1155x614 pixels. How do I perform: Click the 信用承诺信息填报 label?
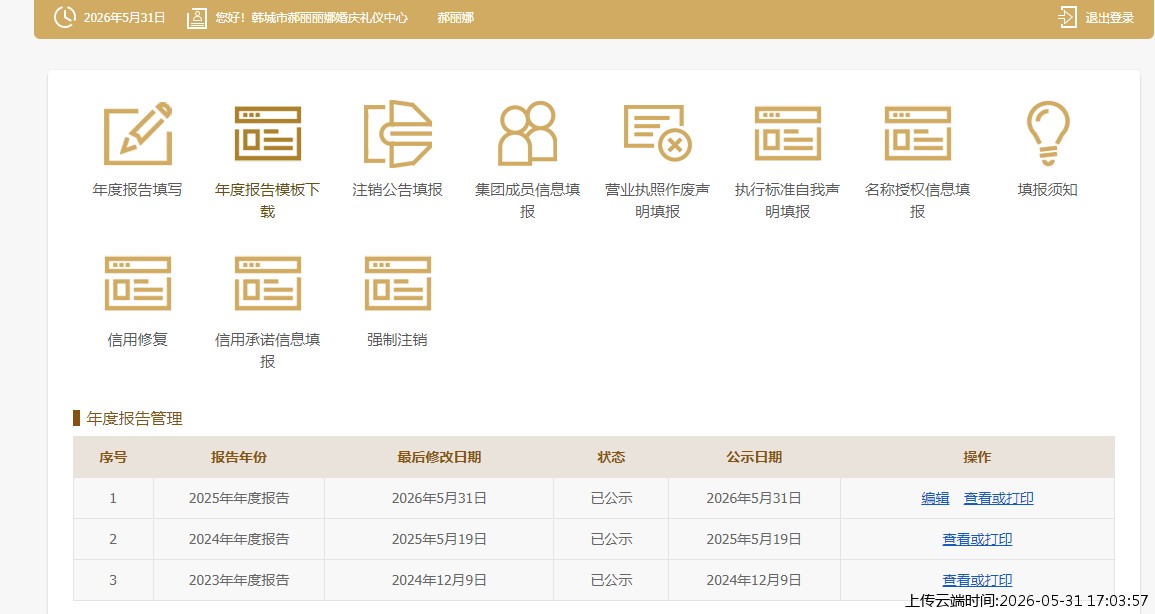[267, 350]
